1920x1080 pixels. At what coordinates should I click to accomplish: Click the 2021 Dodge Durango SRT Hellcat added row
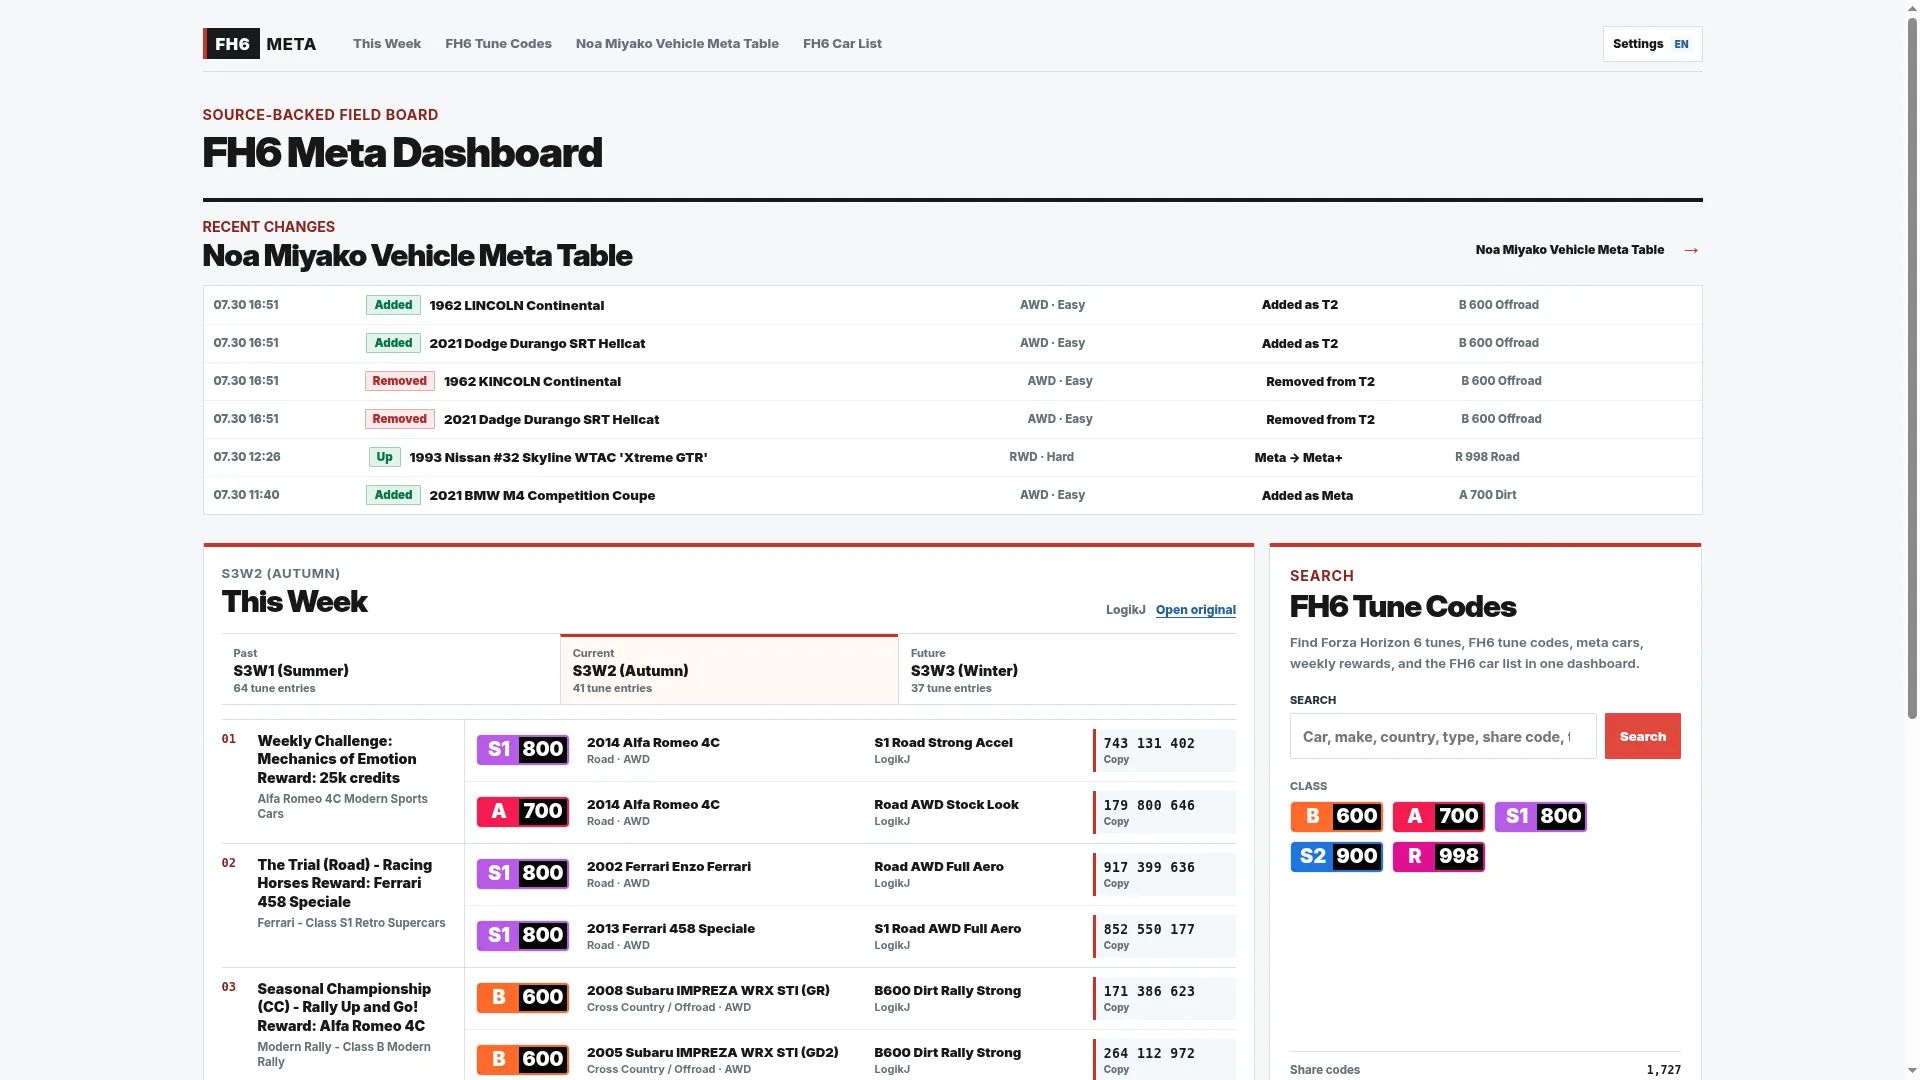pos(952,343)
